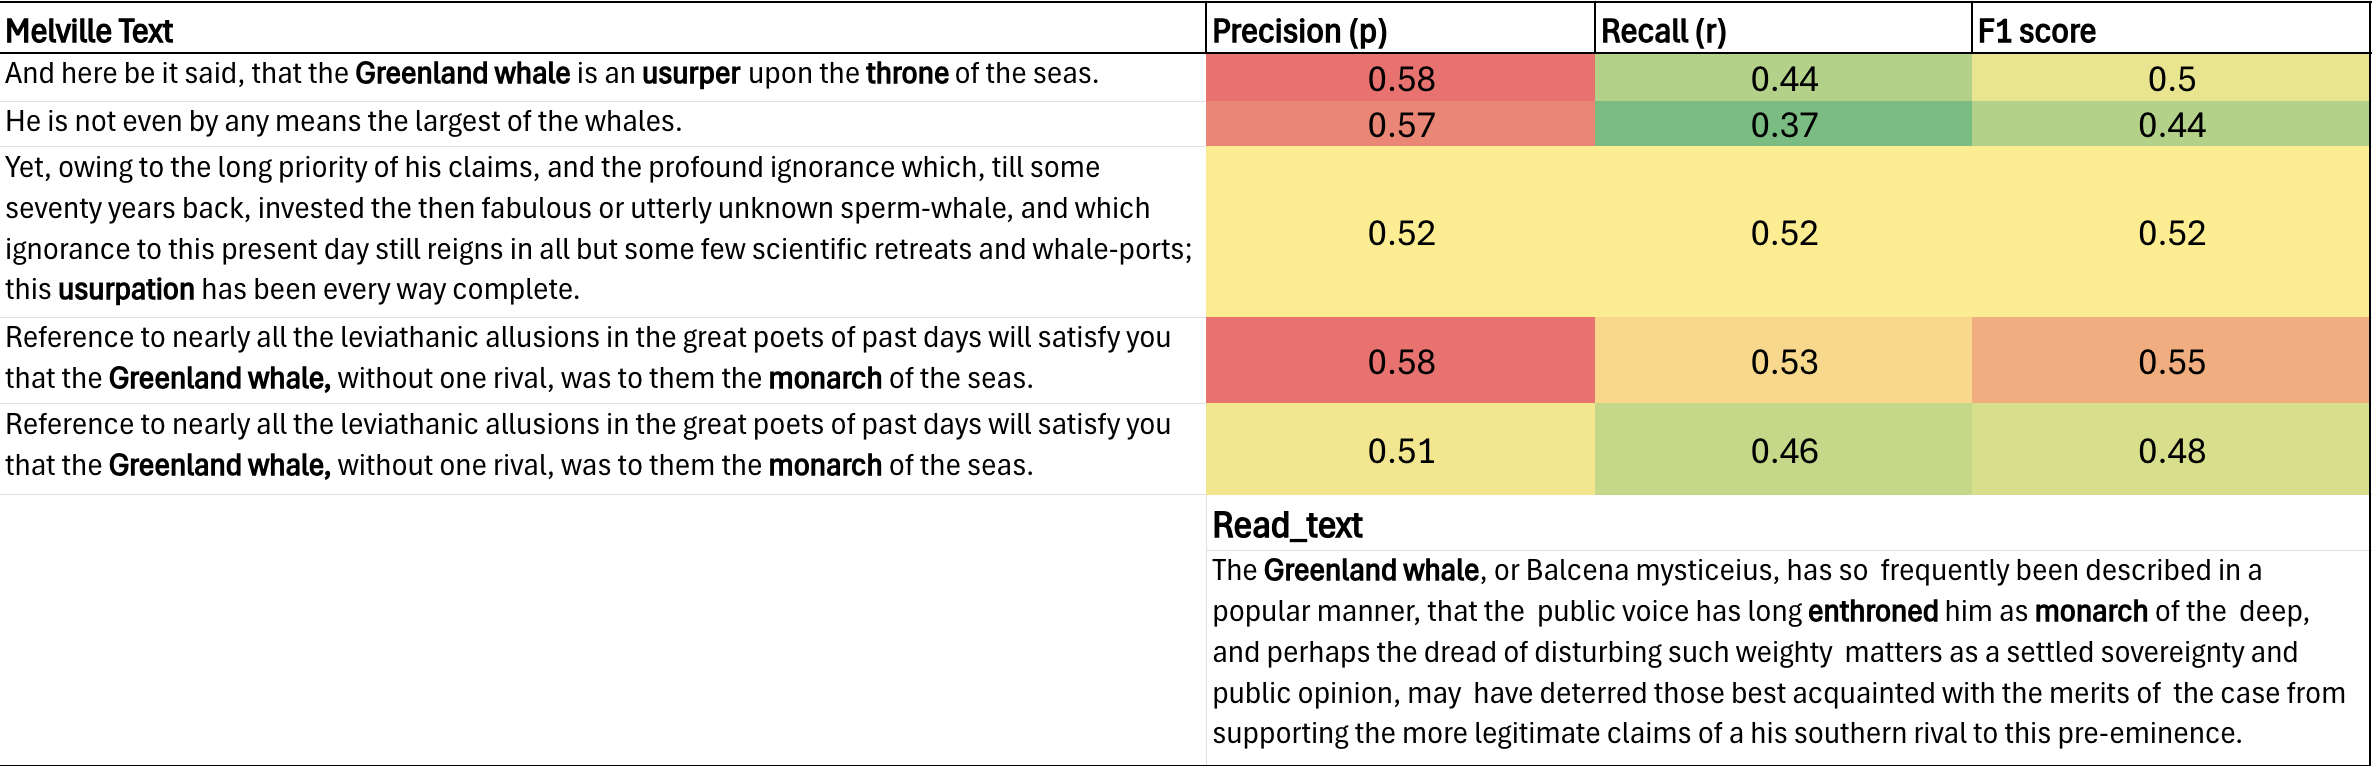This screenshot has width=2372, height=766.
Task: Click the precision cell showing 0.51
Action: pos(1401,451)
